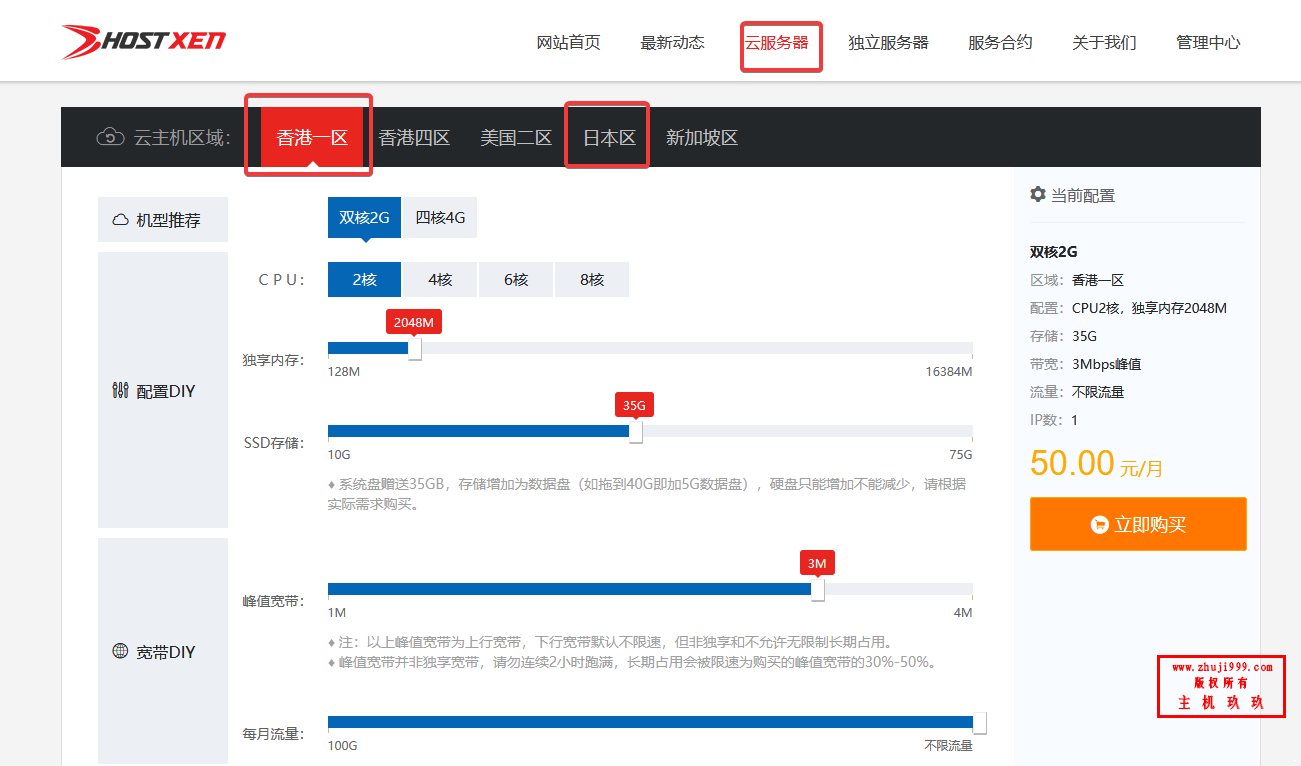Click the gear icon beside 当前配置
The image size is (1301, 766).
pos(1038,194)
